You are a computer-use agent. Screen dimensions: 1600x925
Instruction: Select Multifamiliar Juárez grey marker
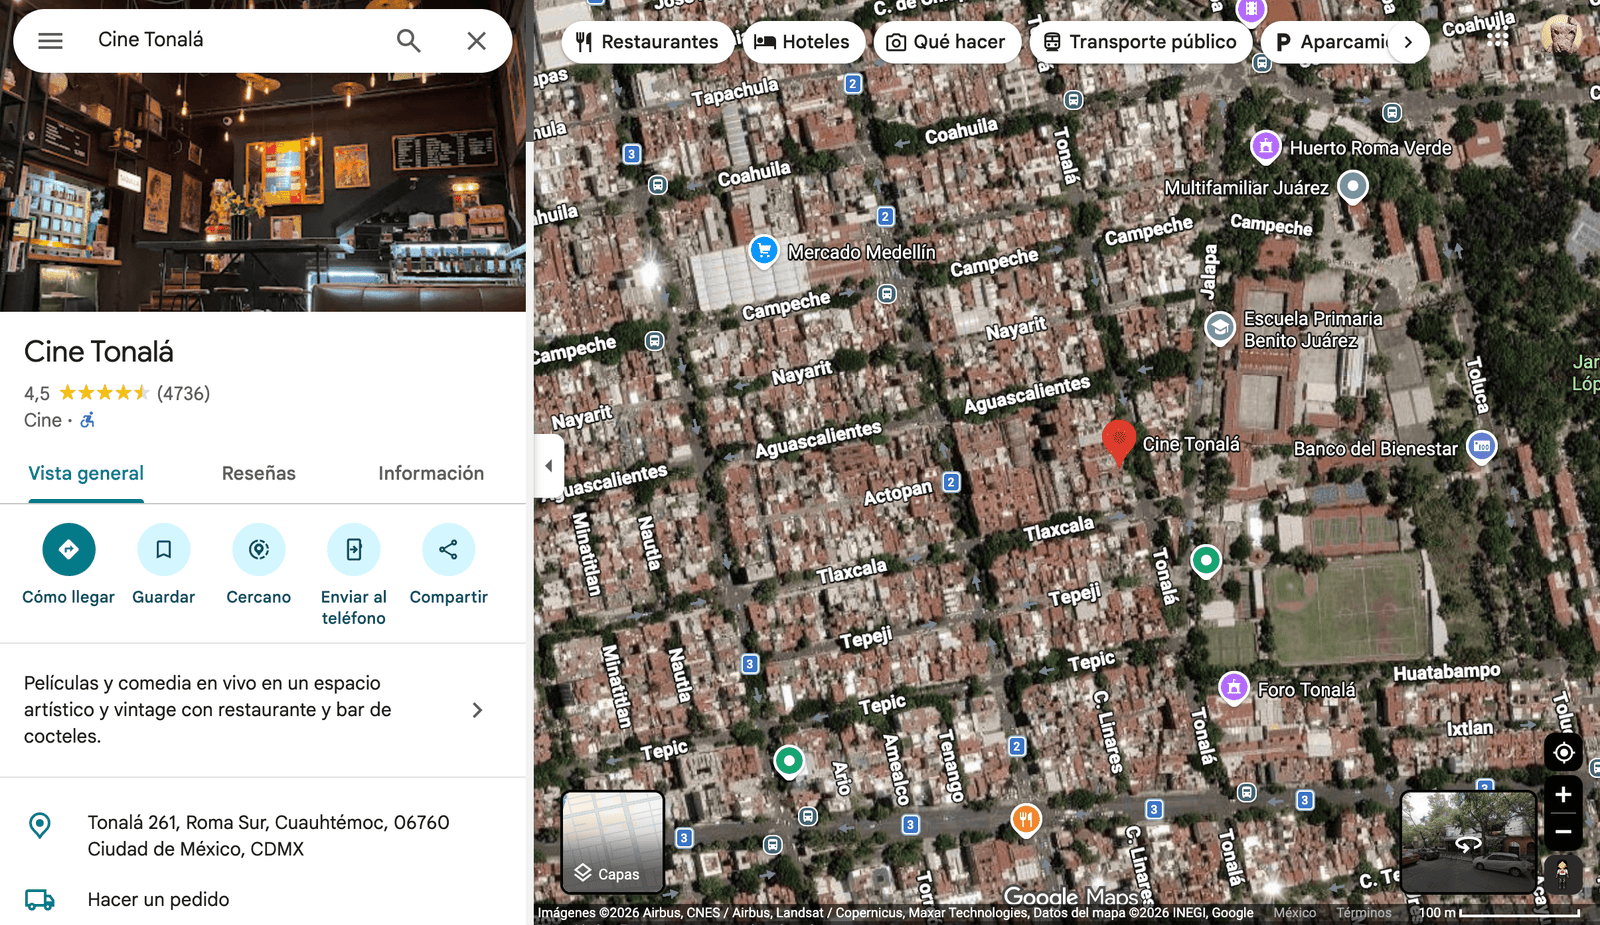[1352, 186]
